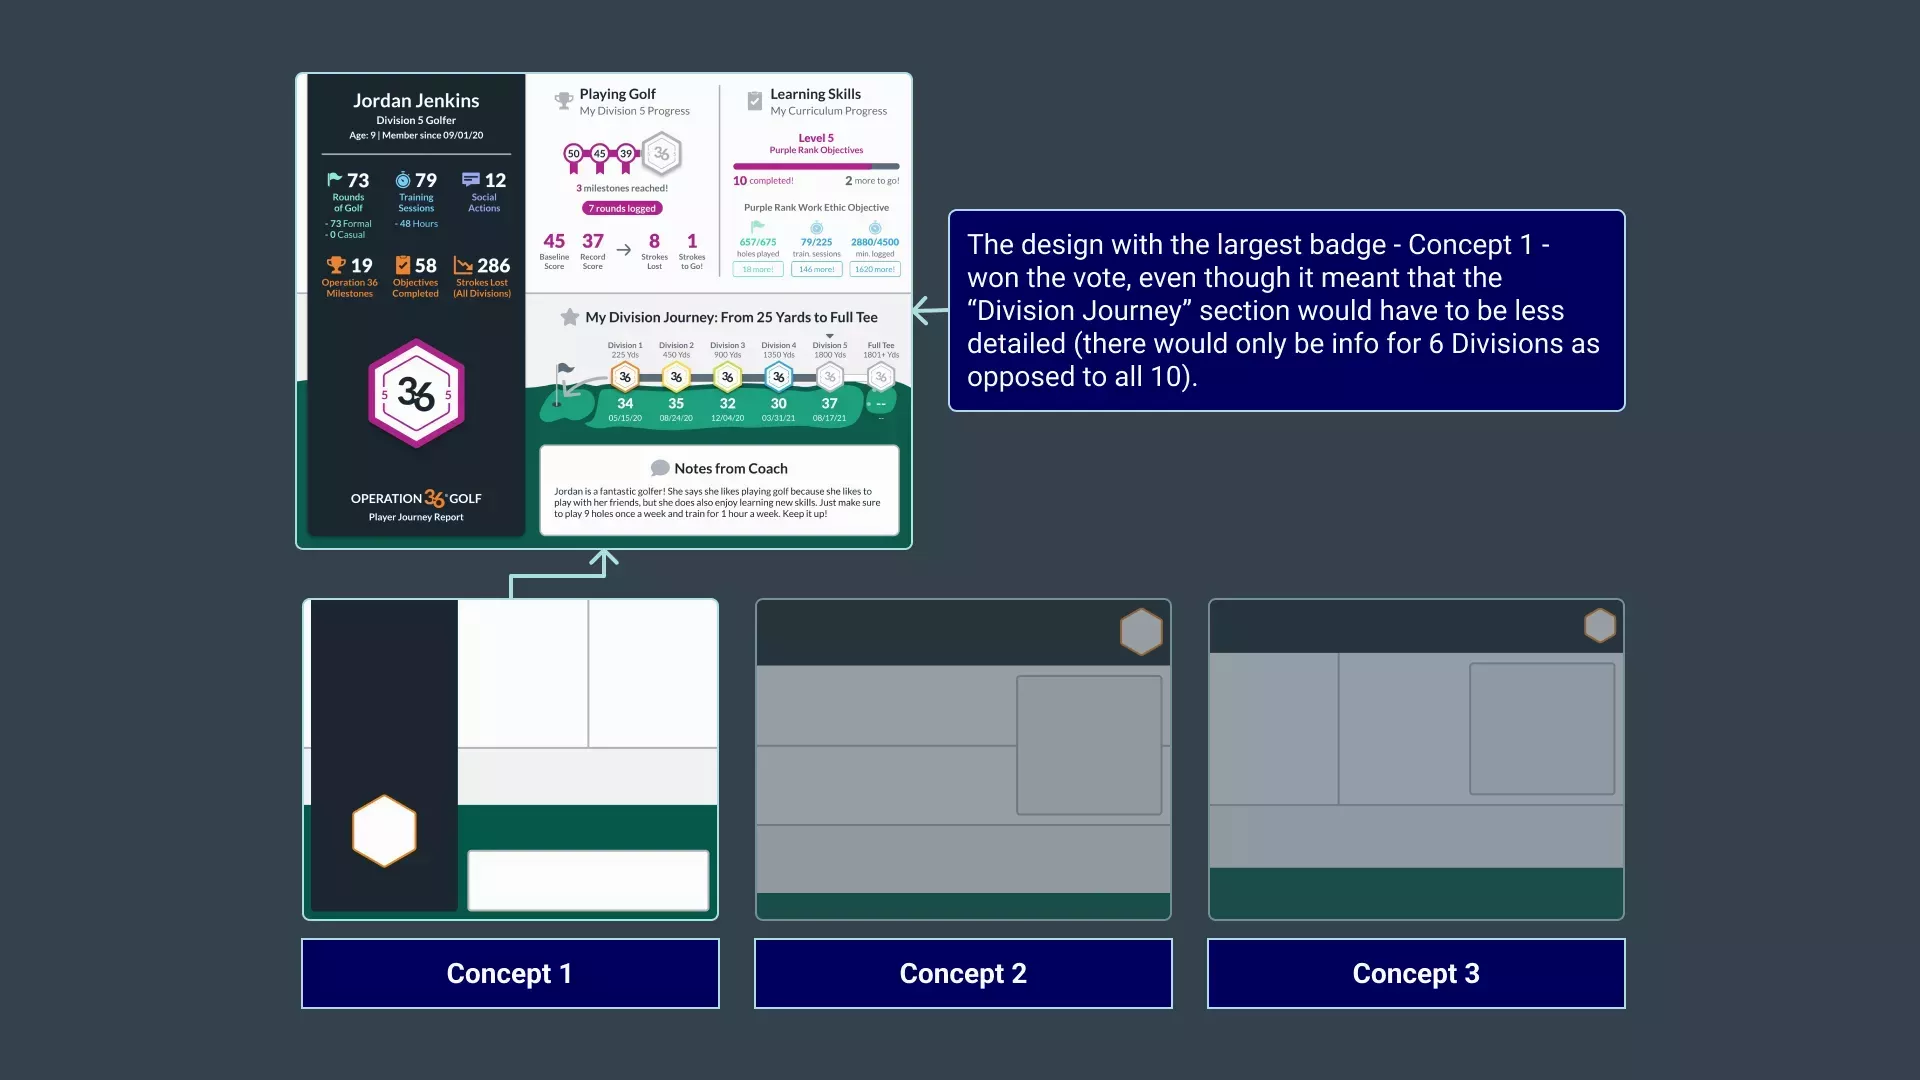Click the Concept 1 layout button
The image size is (1920, 1080).
pyautogui.click(x=509, y=973)
